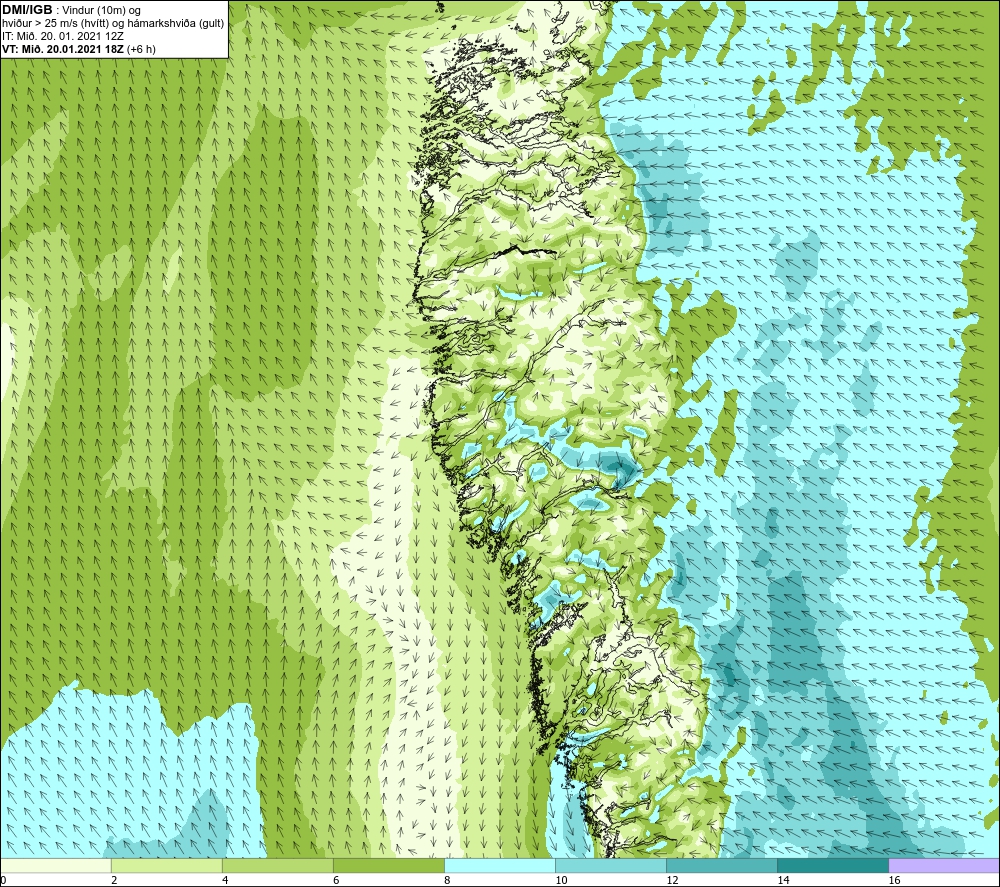The width and height of the screenshot is (1000, 887).
Task: Click the purple above-16 m/s legend swatch
Action: tap(944, 865)
